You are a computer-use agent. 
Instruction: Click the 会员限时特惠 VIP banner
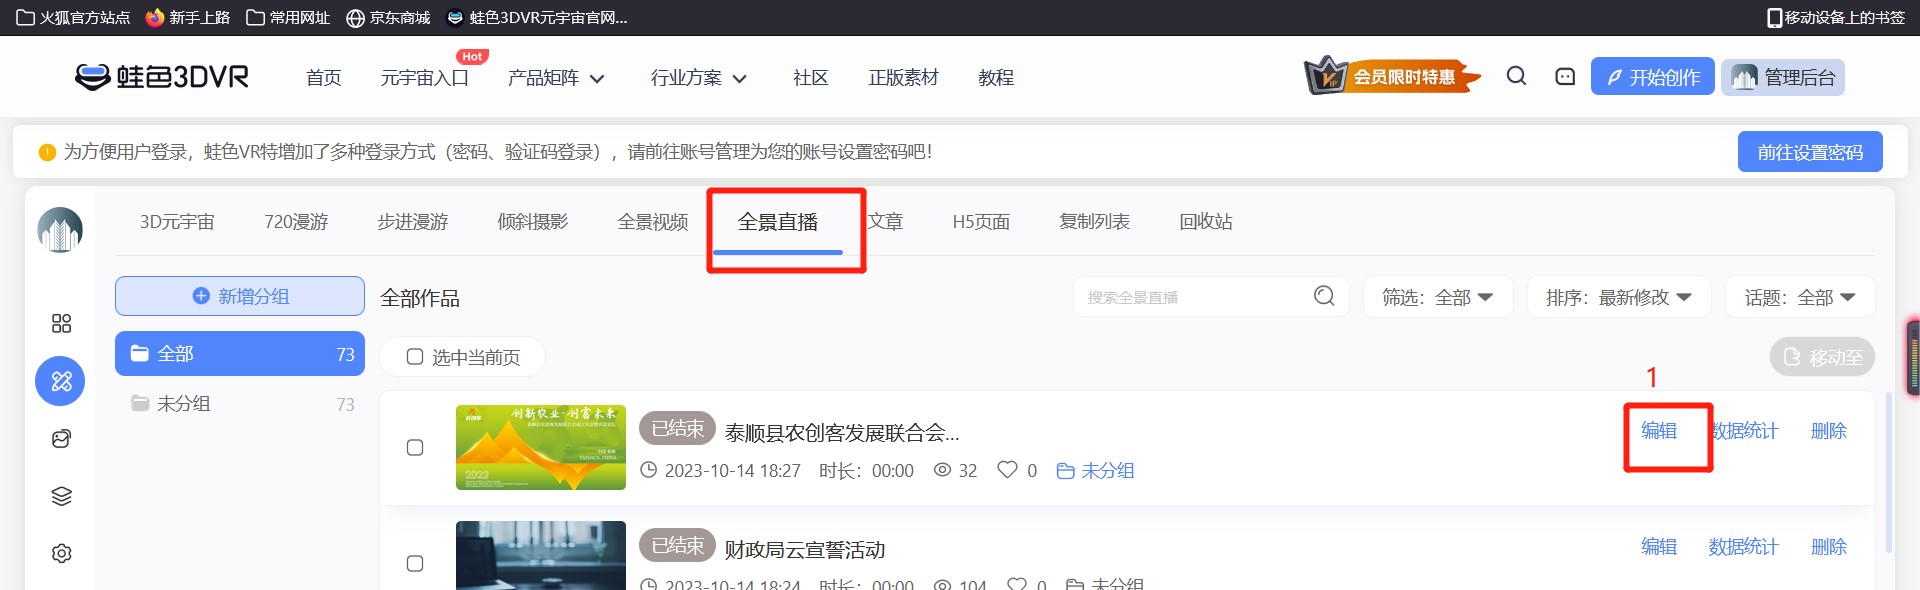tap(1391, 76)
